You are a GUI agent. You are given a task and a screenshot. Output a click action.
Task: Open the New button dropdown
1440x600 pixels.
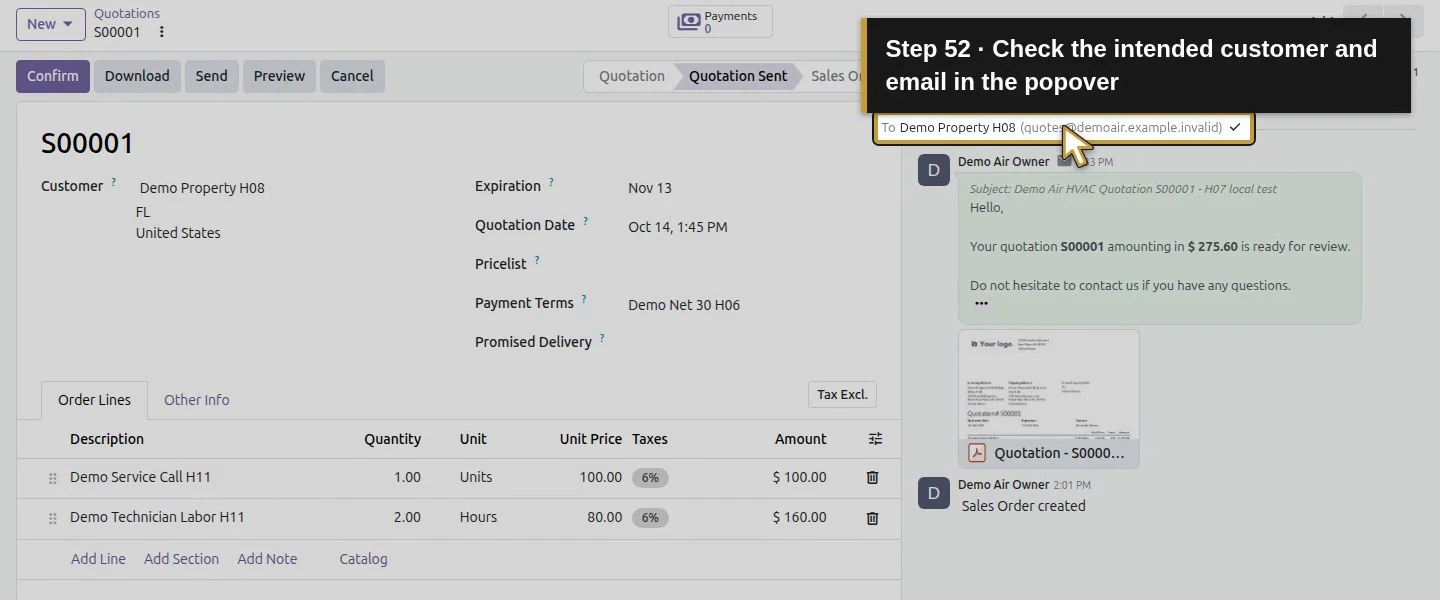(x=51, y=24)
